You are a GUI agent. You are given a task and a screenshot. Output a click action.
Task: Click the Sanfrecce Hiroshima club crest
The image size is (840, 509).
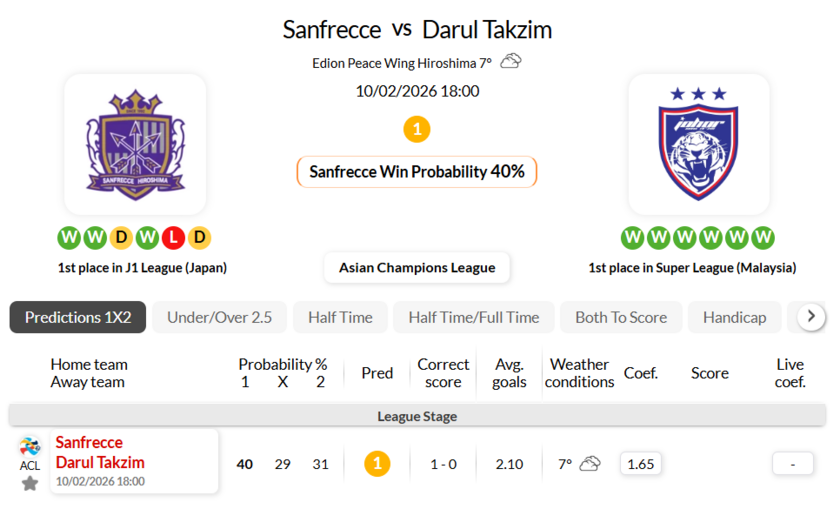135,145
